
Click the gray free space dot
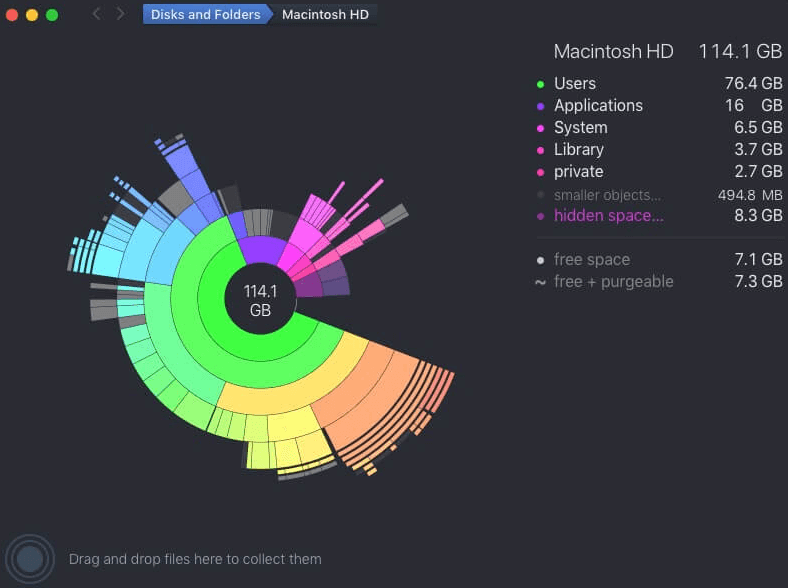click(541, 260)
